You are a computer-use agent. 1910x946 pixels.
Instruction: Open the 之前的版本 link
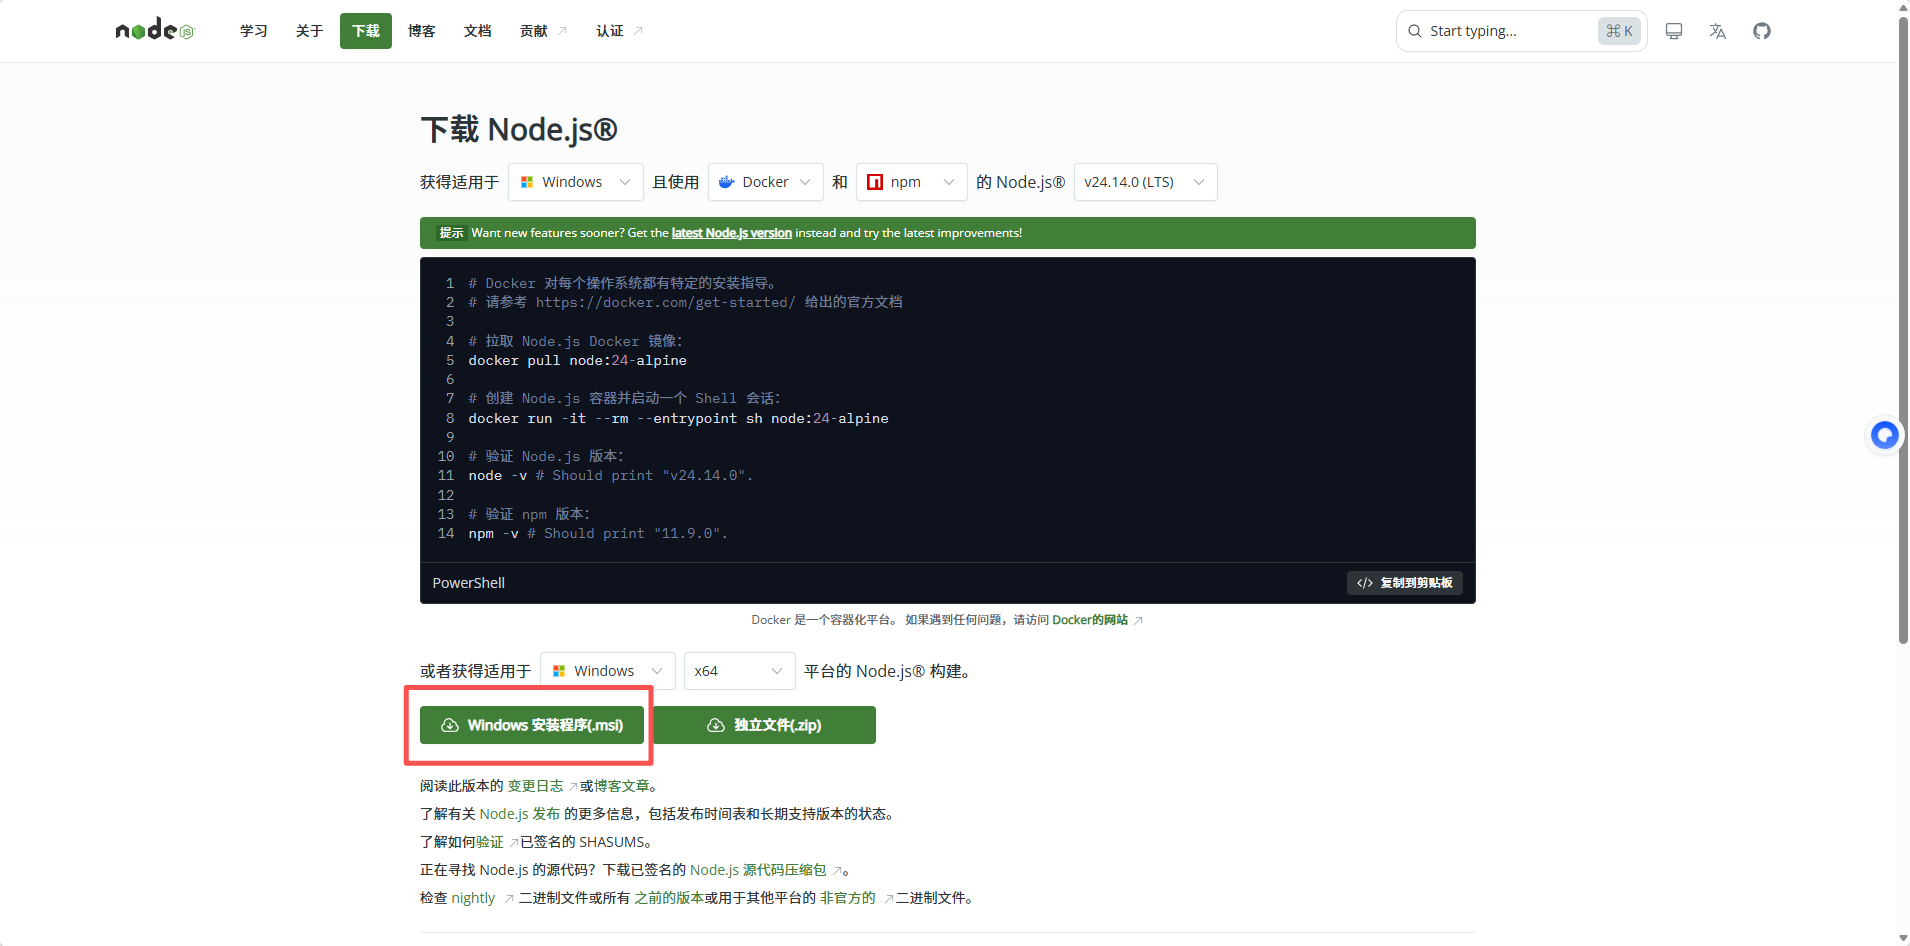669,898
